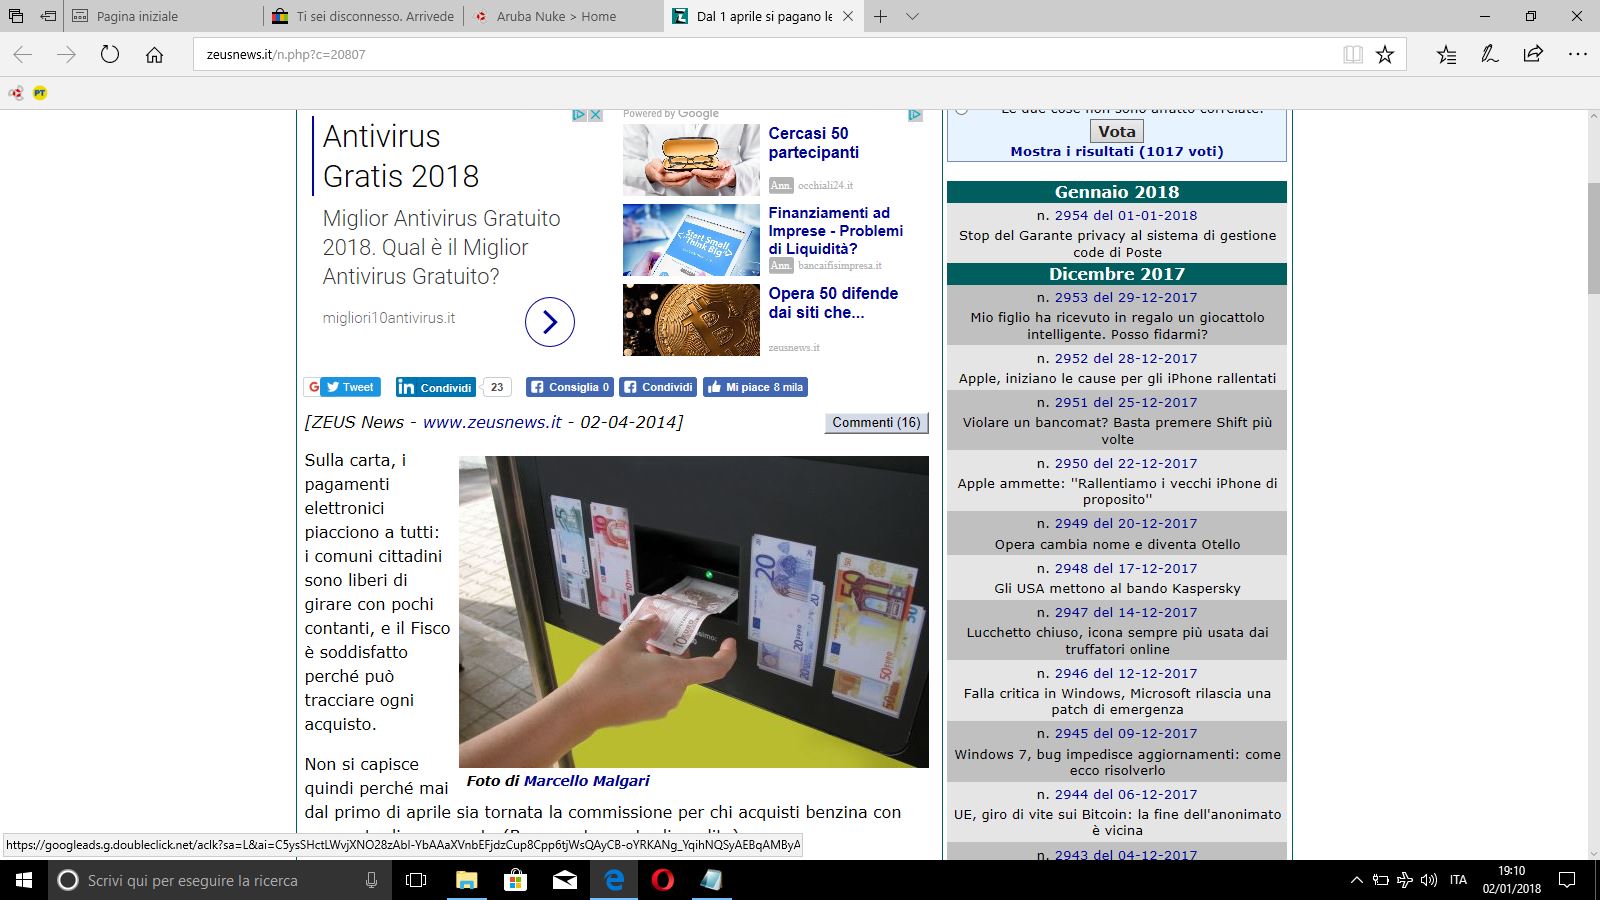Select the poll radio option above Vota
Image resolution: width=1600 pixels, height=900 pixels.
961,110
